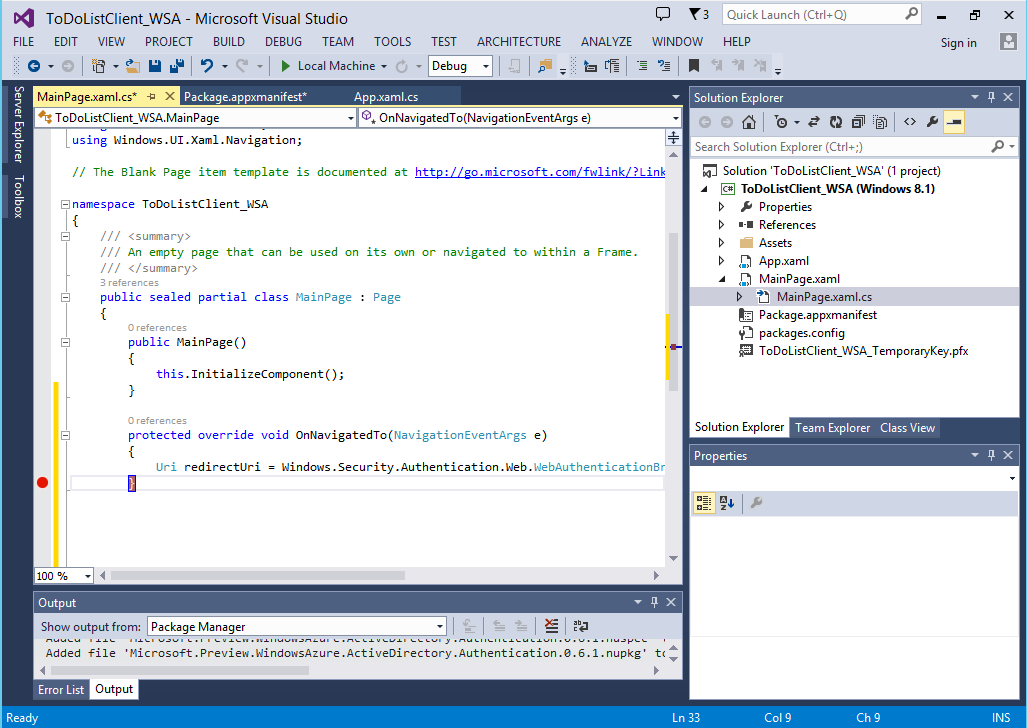Click the Sign in link
This screenshot has width=1027, height=728.
[x=959, y=43]
